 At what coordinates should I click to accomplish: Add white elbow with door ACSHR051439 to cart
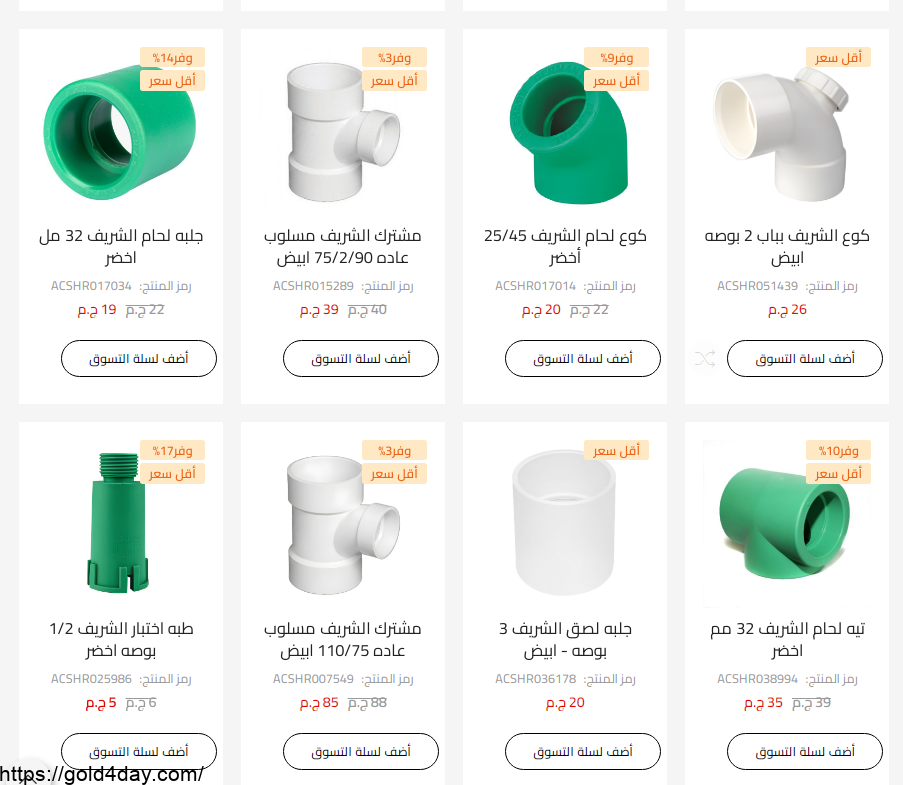tap(805, 358)
